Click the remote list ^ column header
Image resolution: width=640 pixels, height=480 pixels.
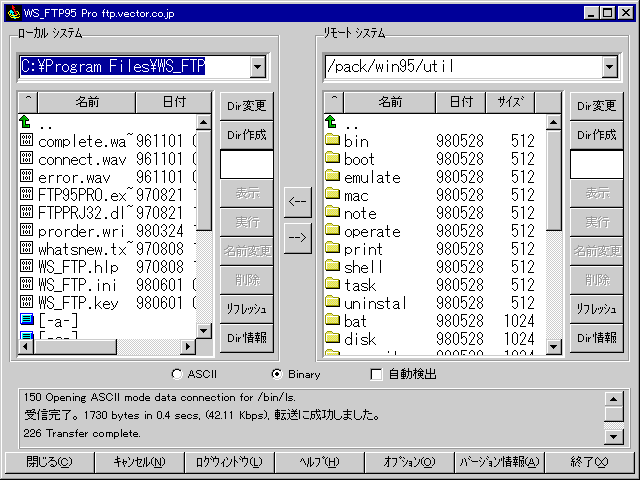click(334, 102)
